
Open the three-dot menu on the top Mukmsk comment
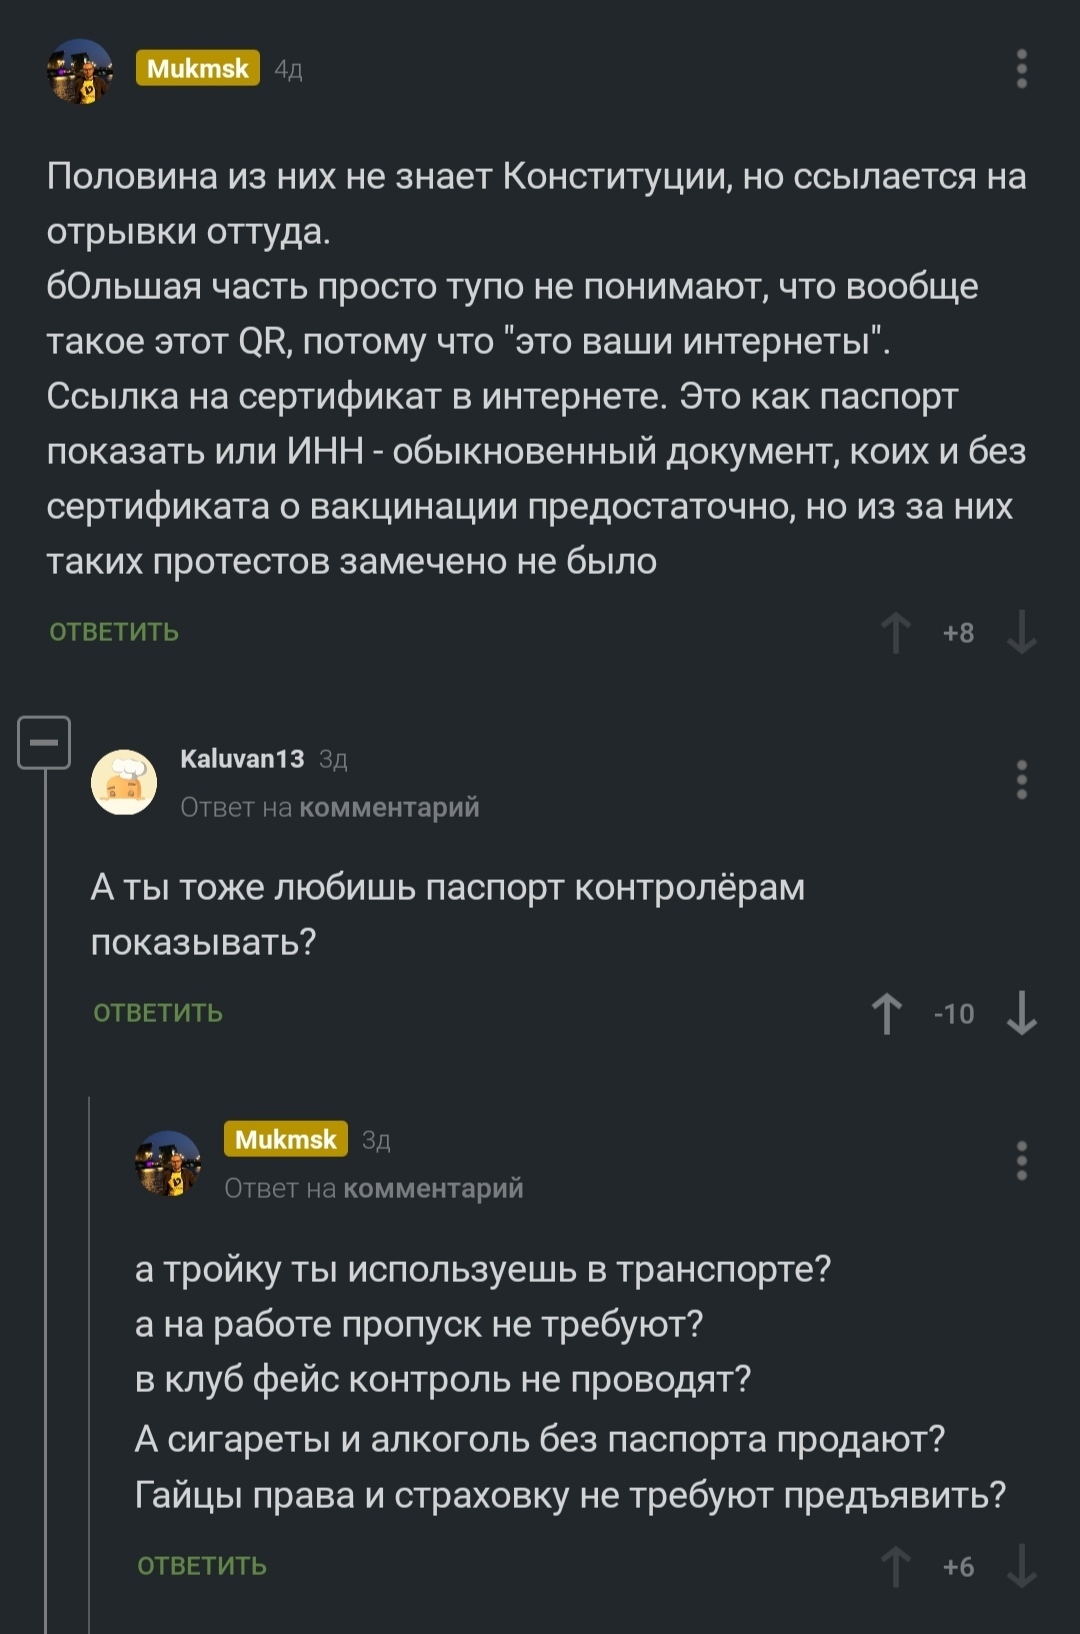coord(1021,69)
